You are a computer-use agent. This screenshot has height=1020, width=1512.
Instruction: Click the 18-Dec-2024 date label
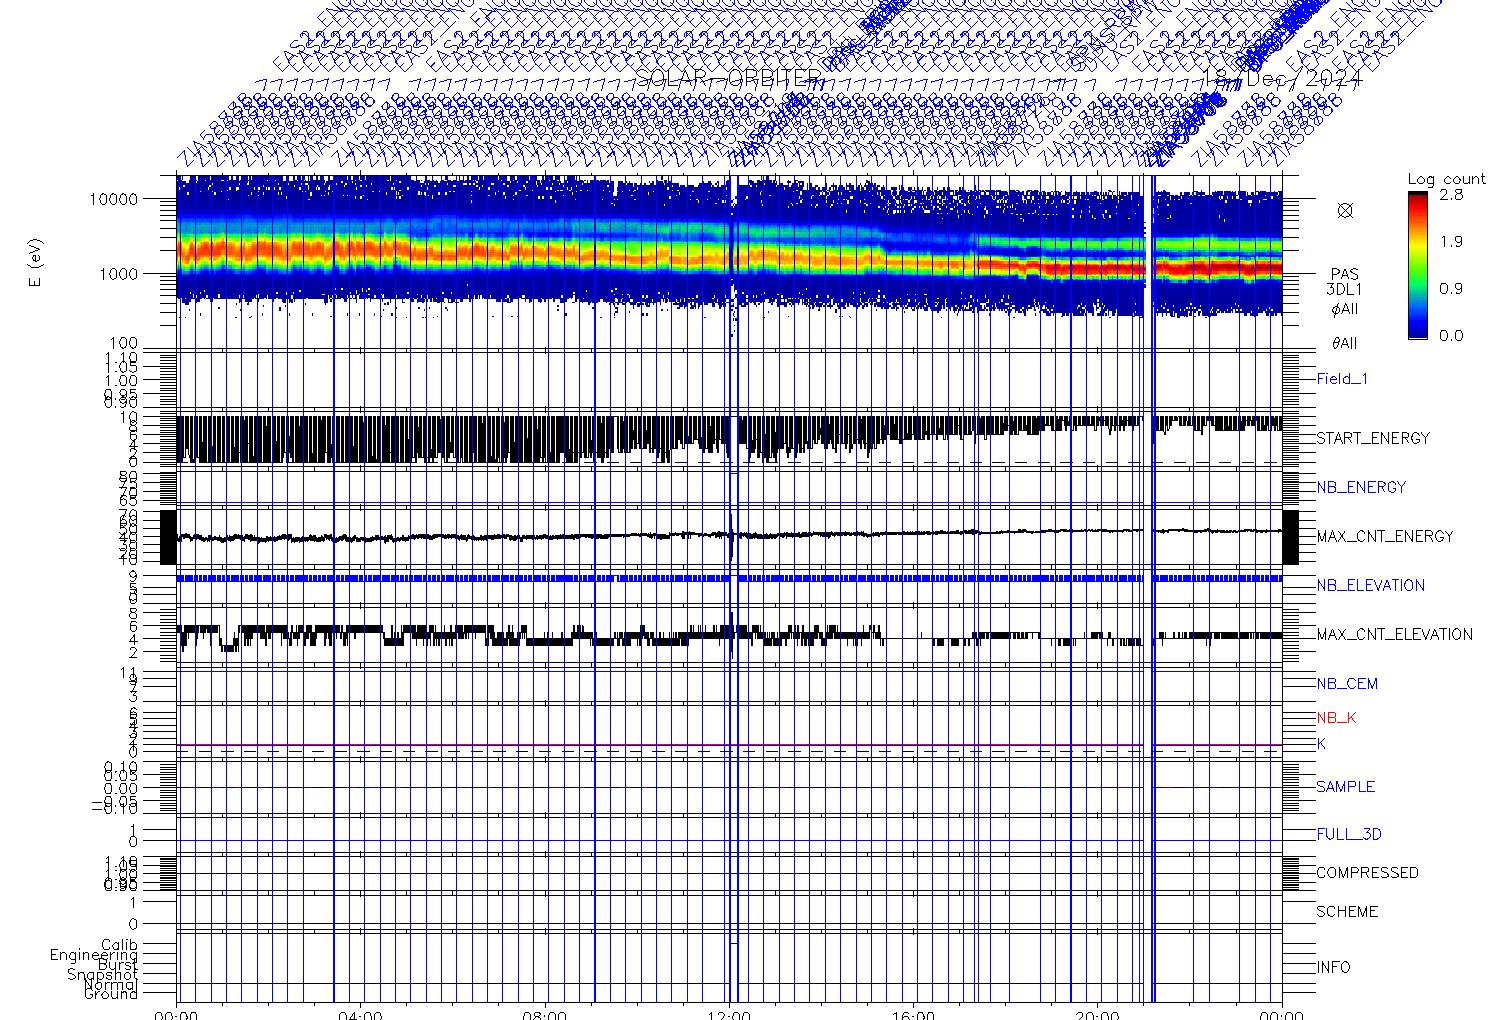click(x=1282, y=79)
